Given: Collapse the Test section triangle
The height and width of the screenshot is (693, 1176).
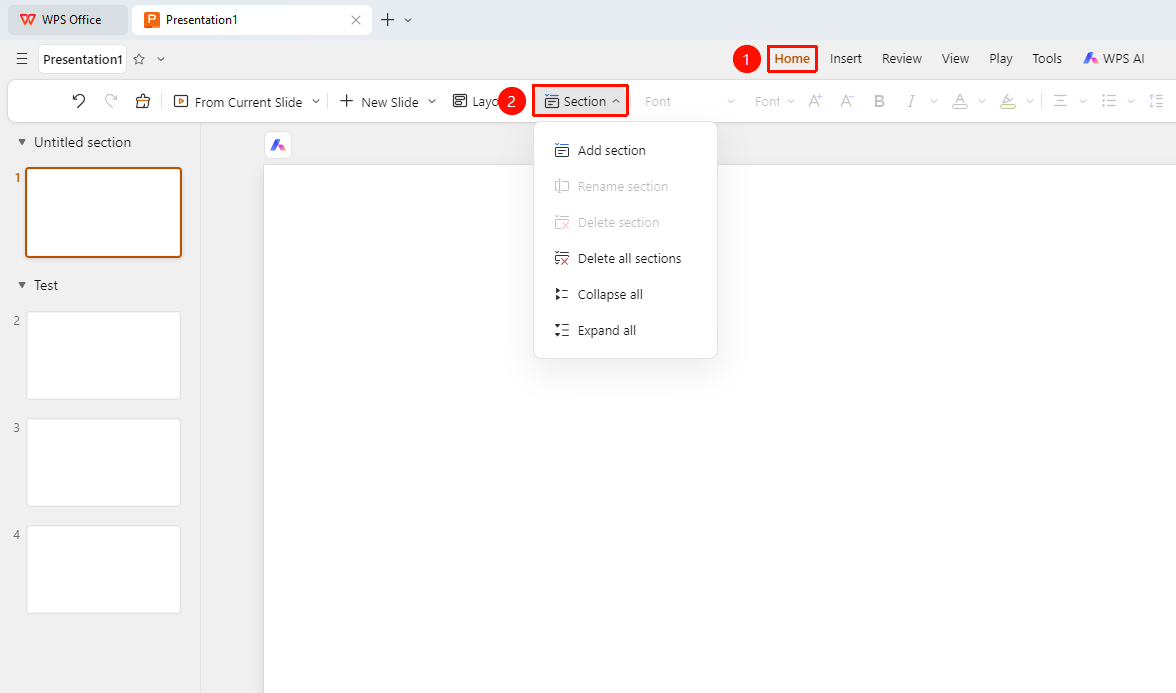Looking at the screenshot, I should click(x=22, y=285).
